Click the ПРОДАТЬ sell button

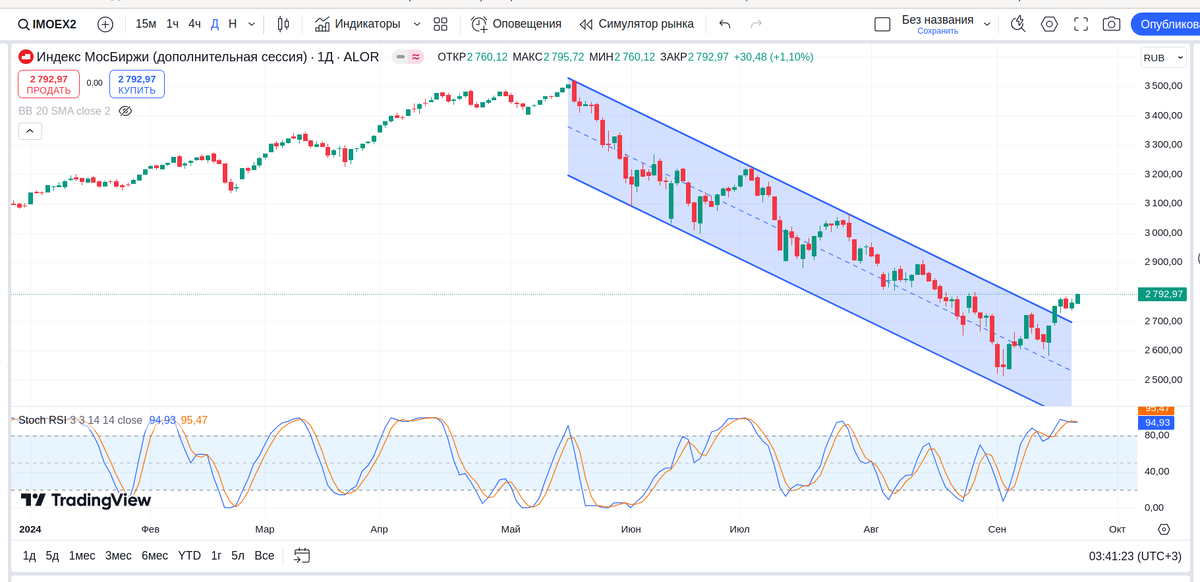point(48,84)
